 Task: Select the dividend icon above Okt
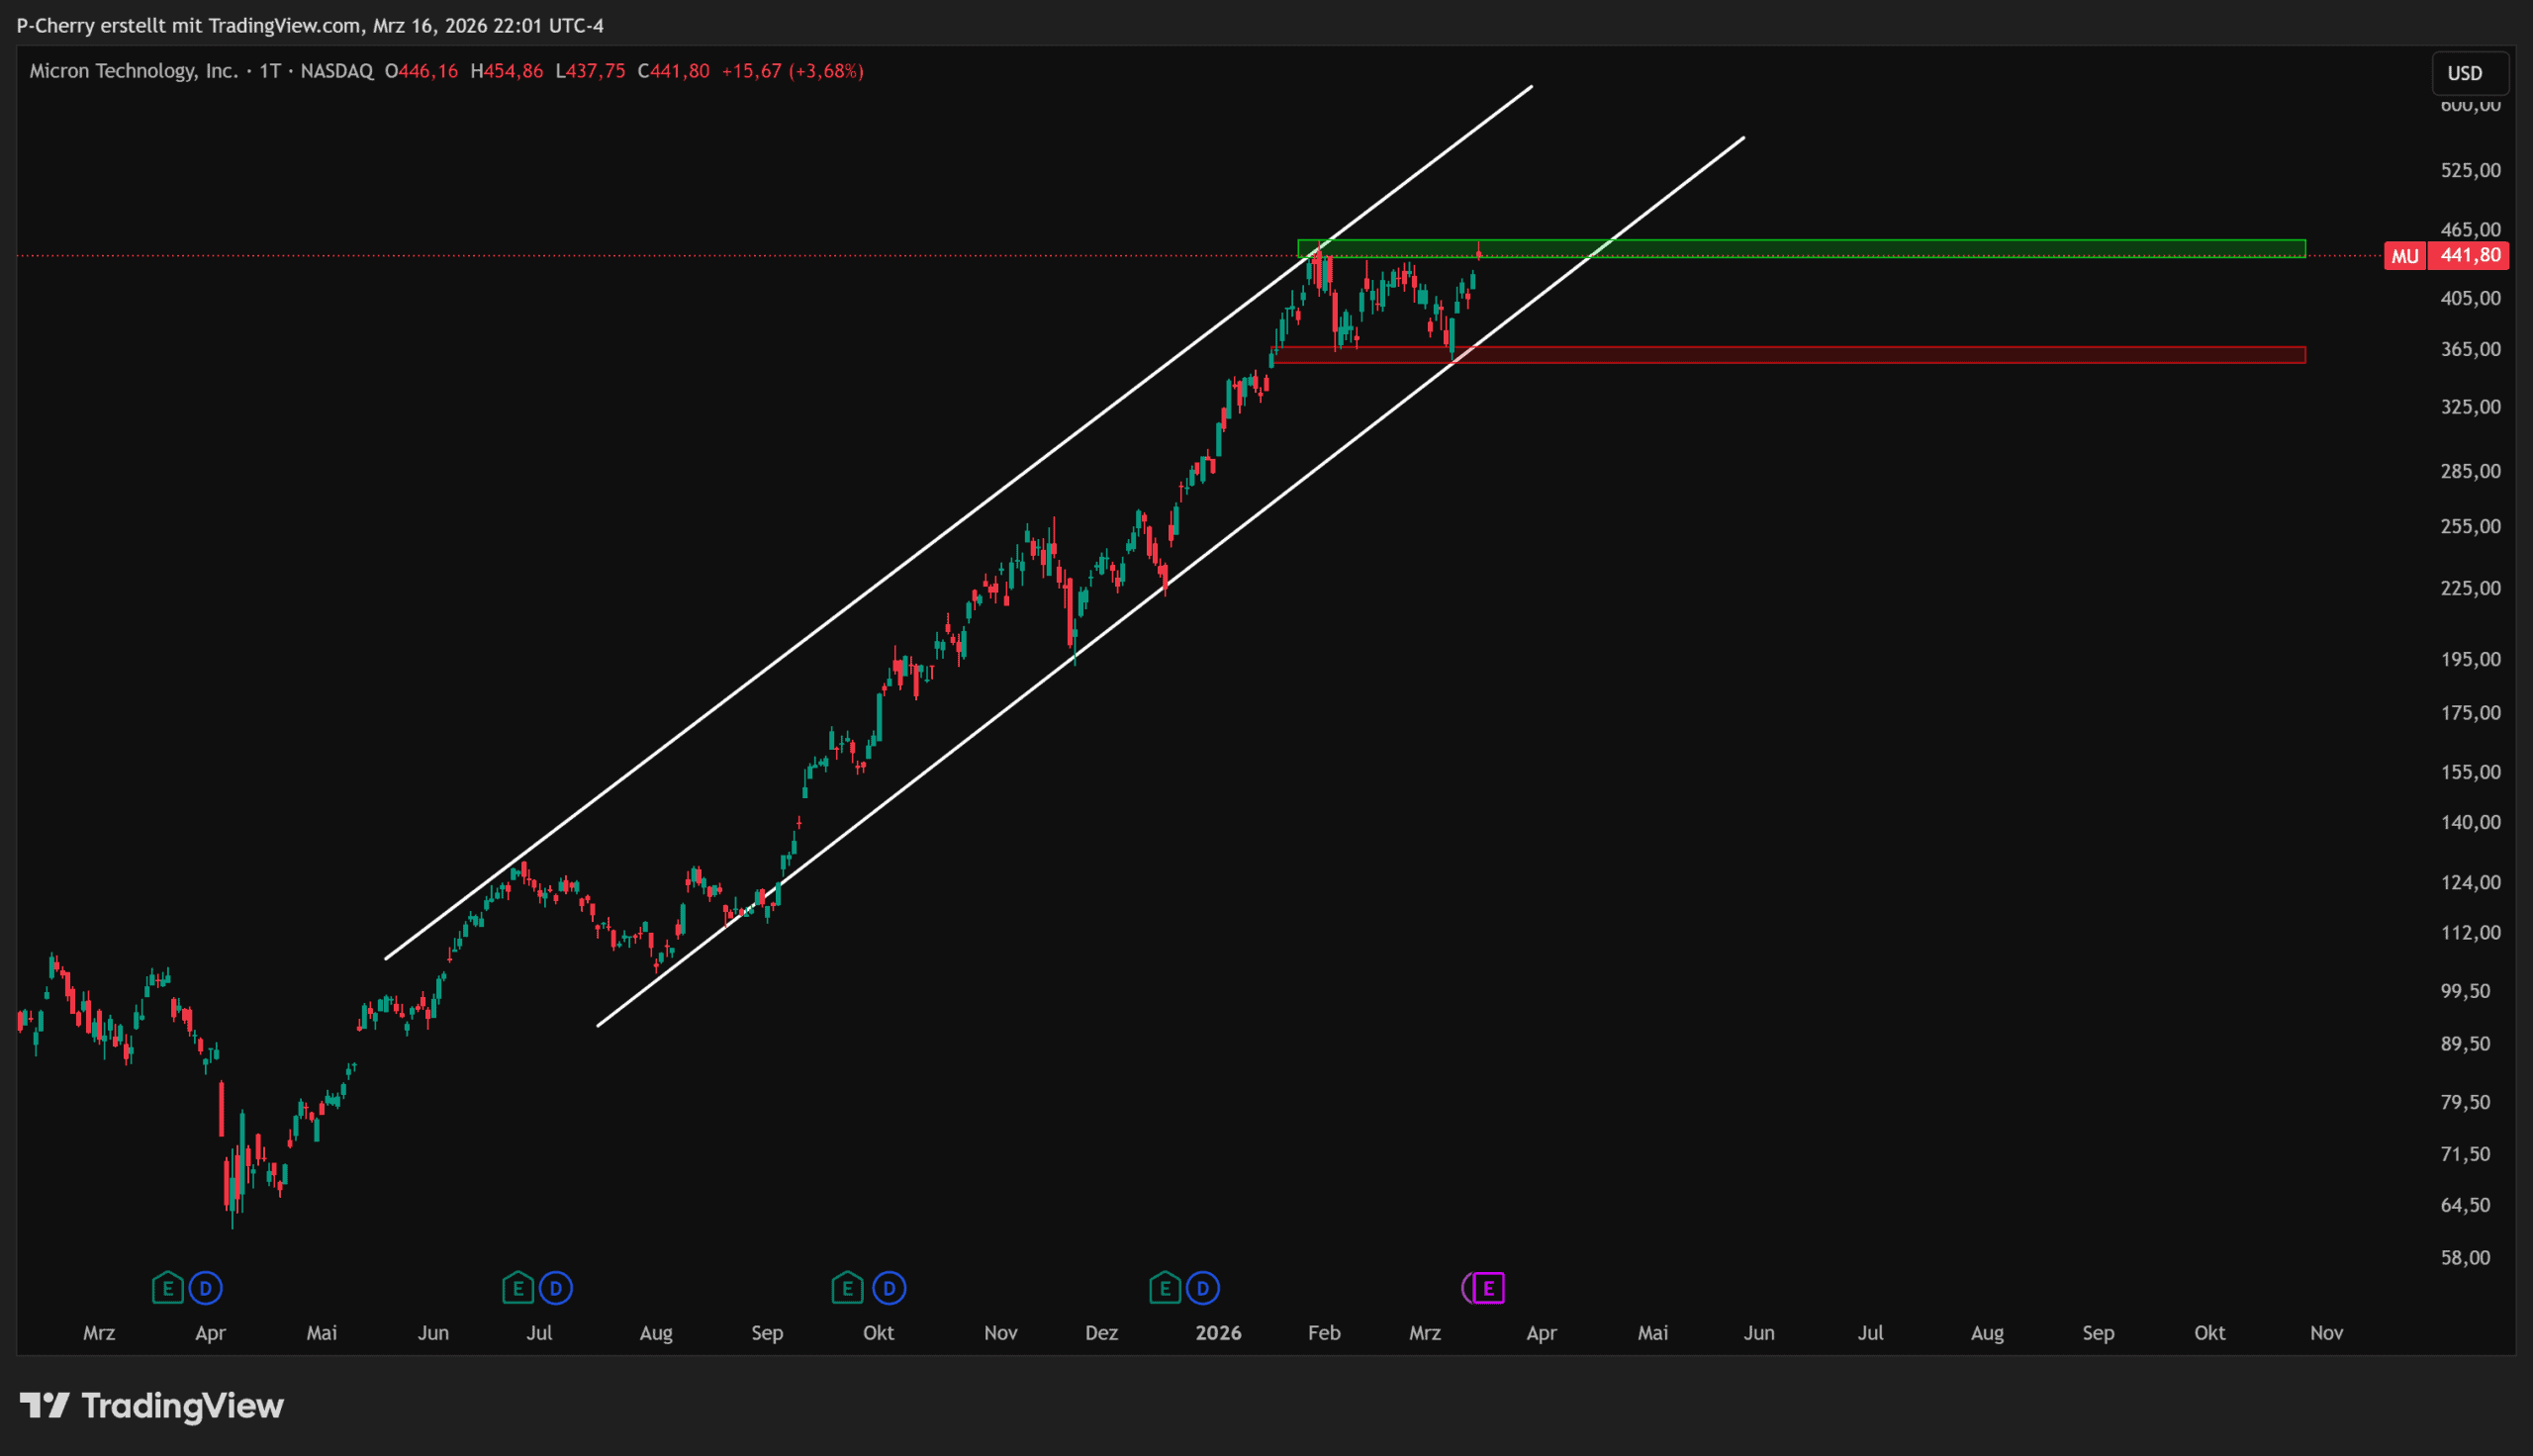(889, 1288)
